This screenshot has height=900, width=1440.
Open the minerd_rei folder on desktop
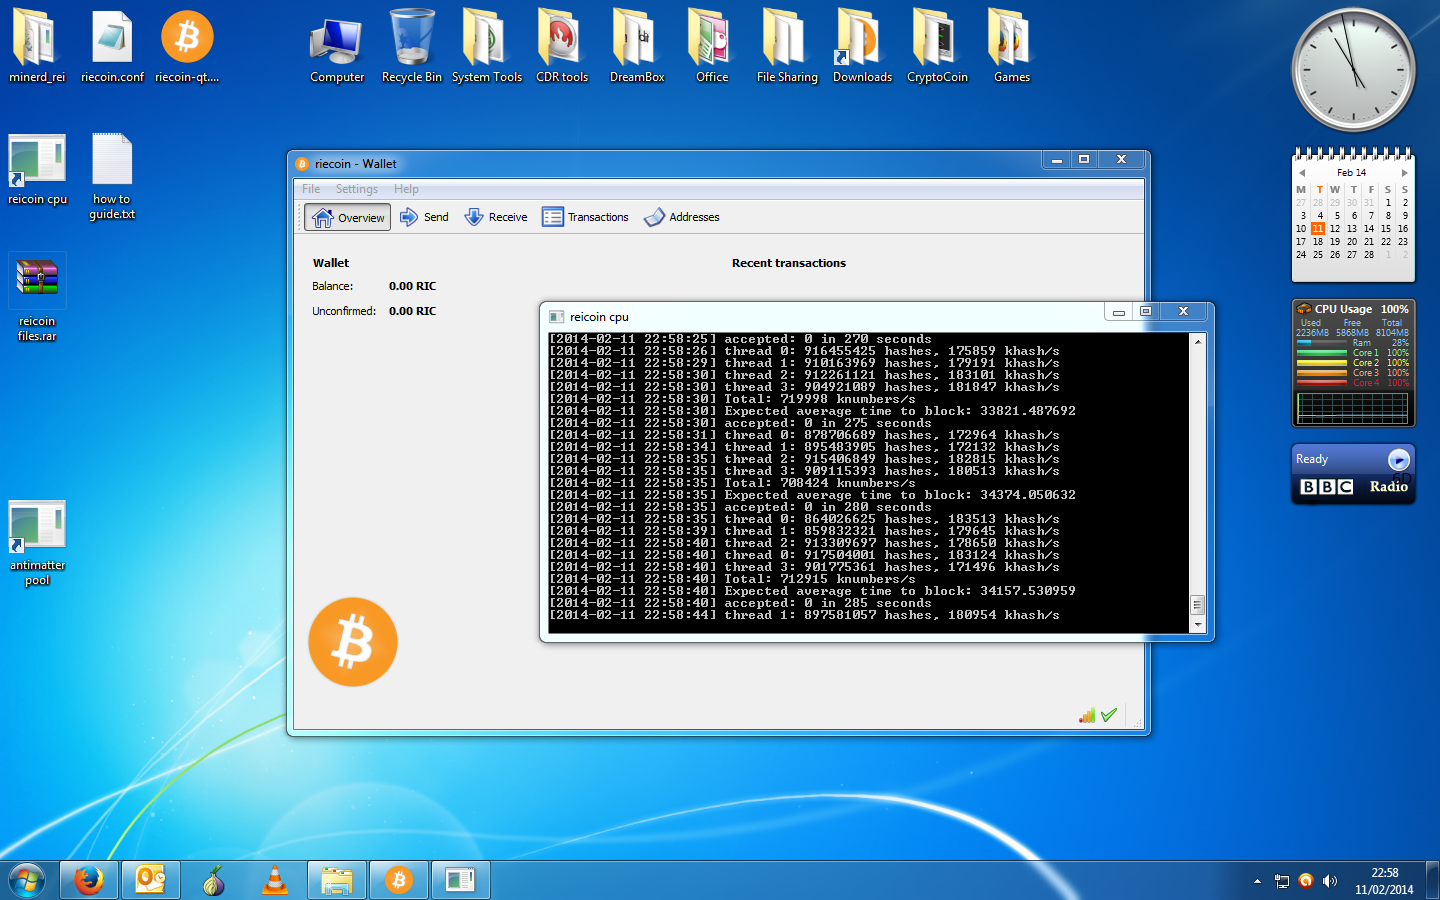36,47
